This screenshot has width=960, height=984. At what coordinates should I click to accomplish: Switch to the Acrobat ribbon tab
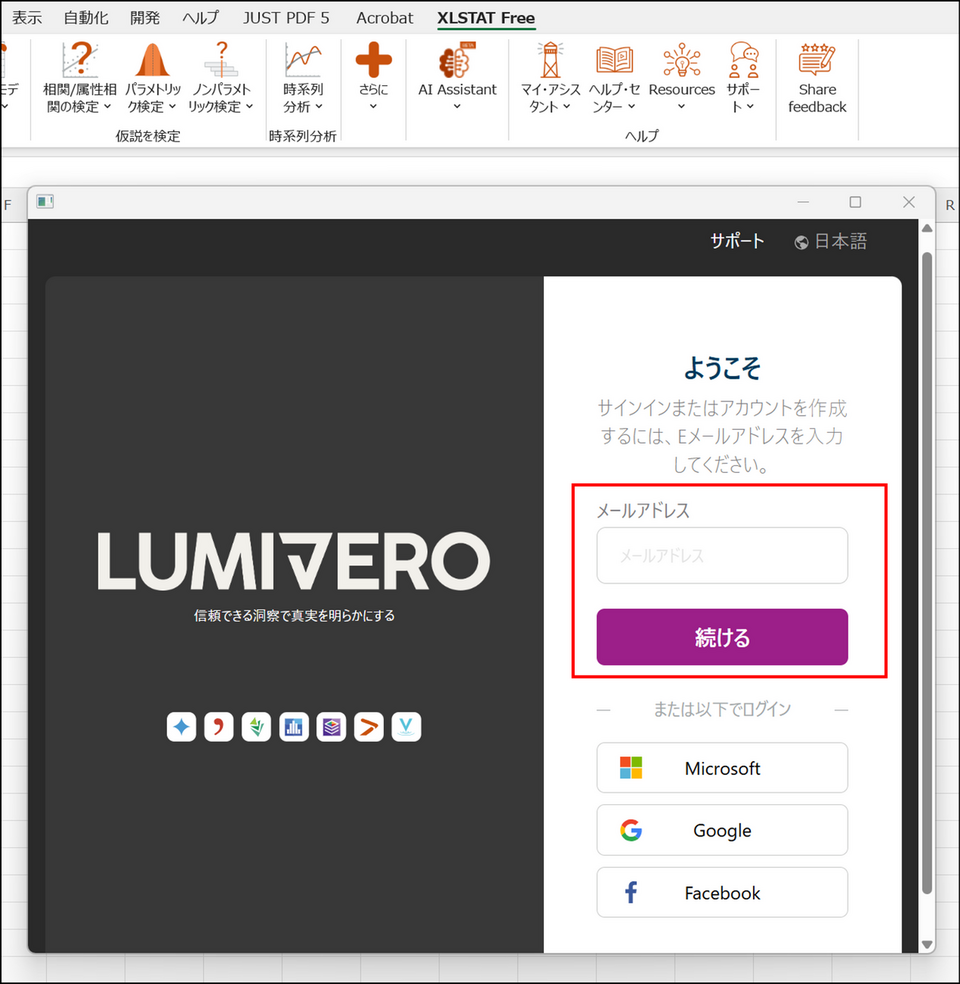(x=384, y=18)
